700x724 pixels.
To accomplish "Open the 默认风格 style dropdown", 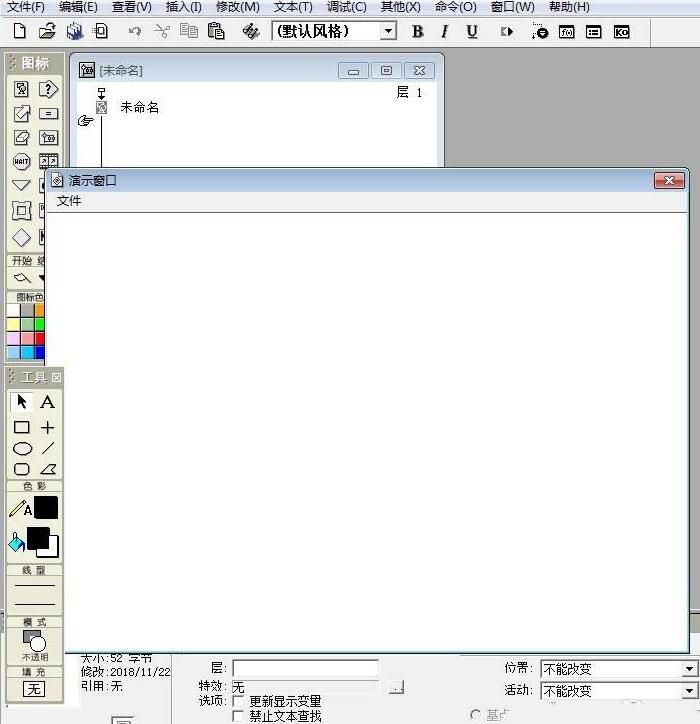I will tap(389, 31).
